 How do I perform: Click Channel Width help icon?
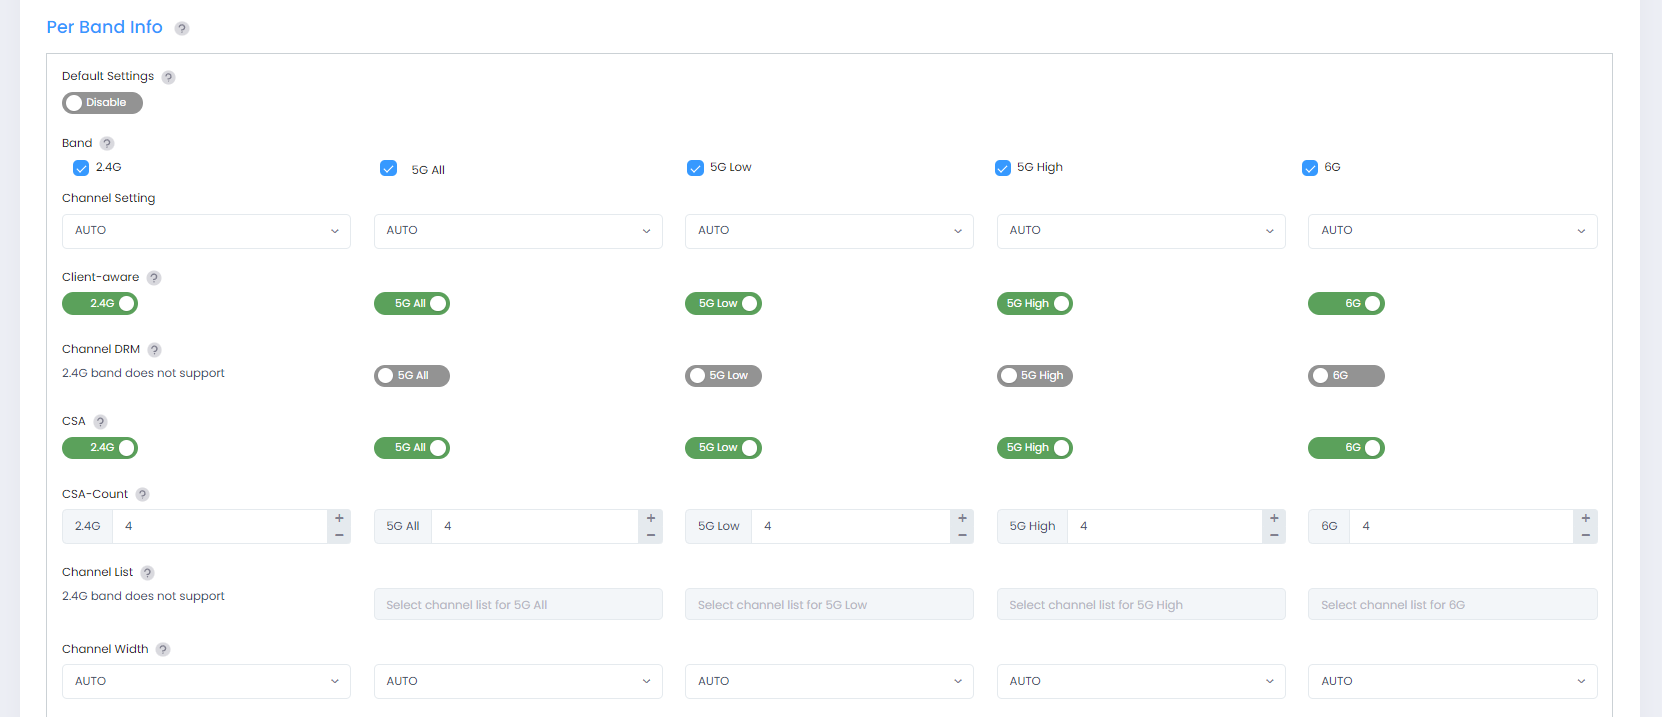[x=163, y=650]
